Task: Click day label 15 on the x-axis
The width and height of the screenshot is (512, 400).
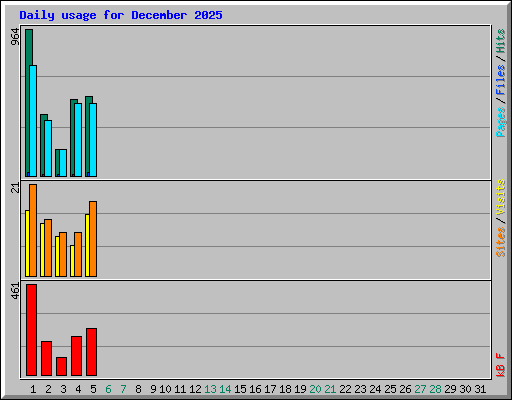Action: pos(240,389)
